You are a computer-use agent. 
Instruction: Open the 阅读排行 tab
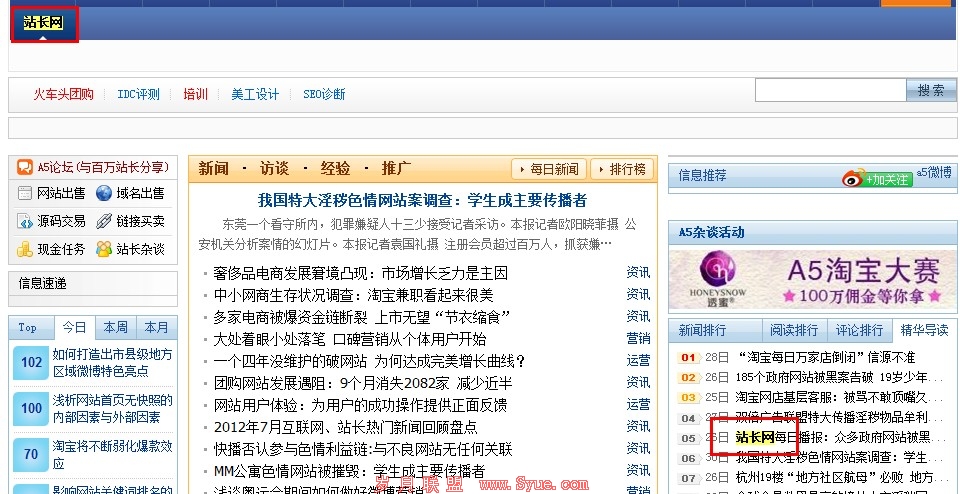point(794,330)
